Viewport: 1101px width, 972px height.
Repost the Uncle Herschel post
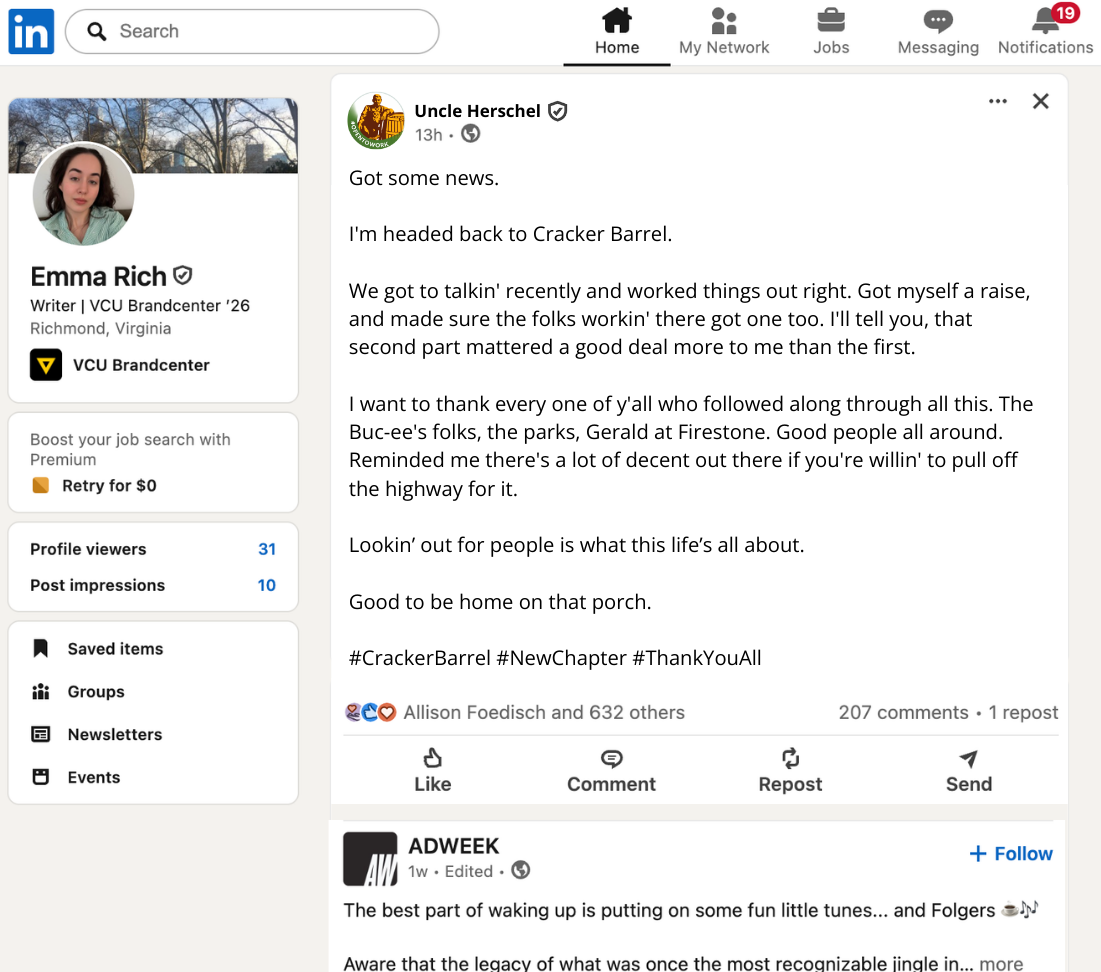[790, 770]
